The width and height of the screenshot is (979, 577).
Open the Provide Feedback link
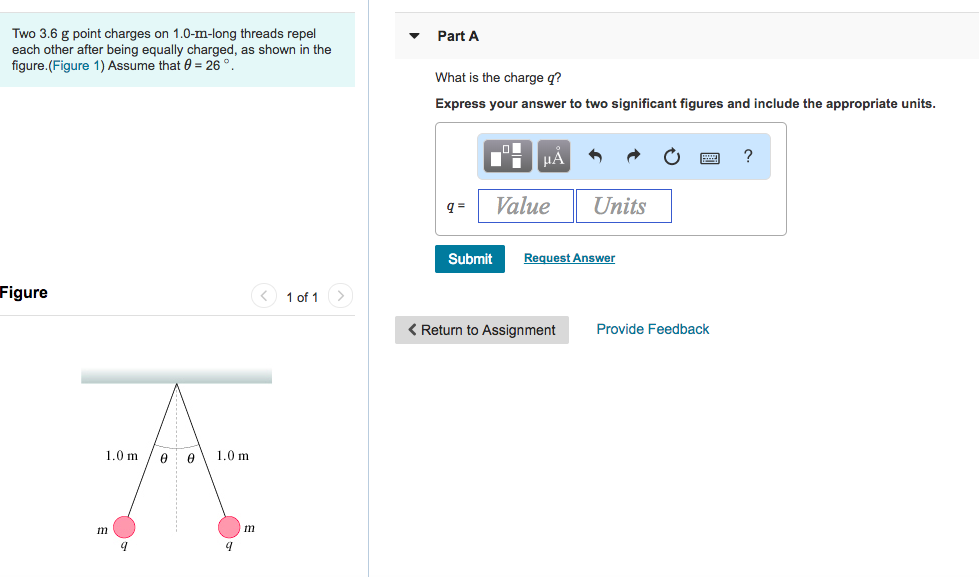pos(652,329)
